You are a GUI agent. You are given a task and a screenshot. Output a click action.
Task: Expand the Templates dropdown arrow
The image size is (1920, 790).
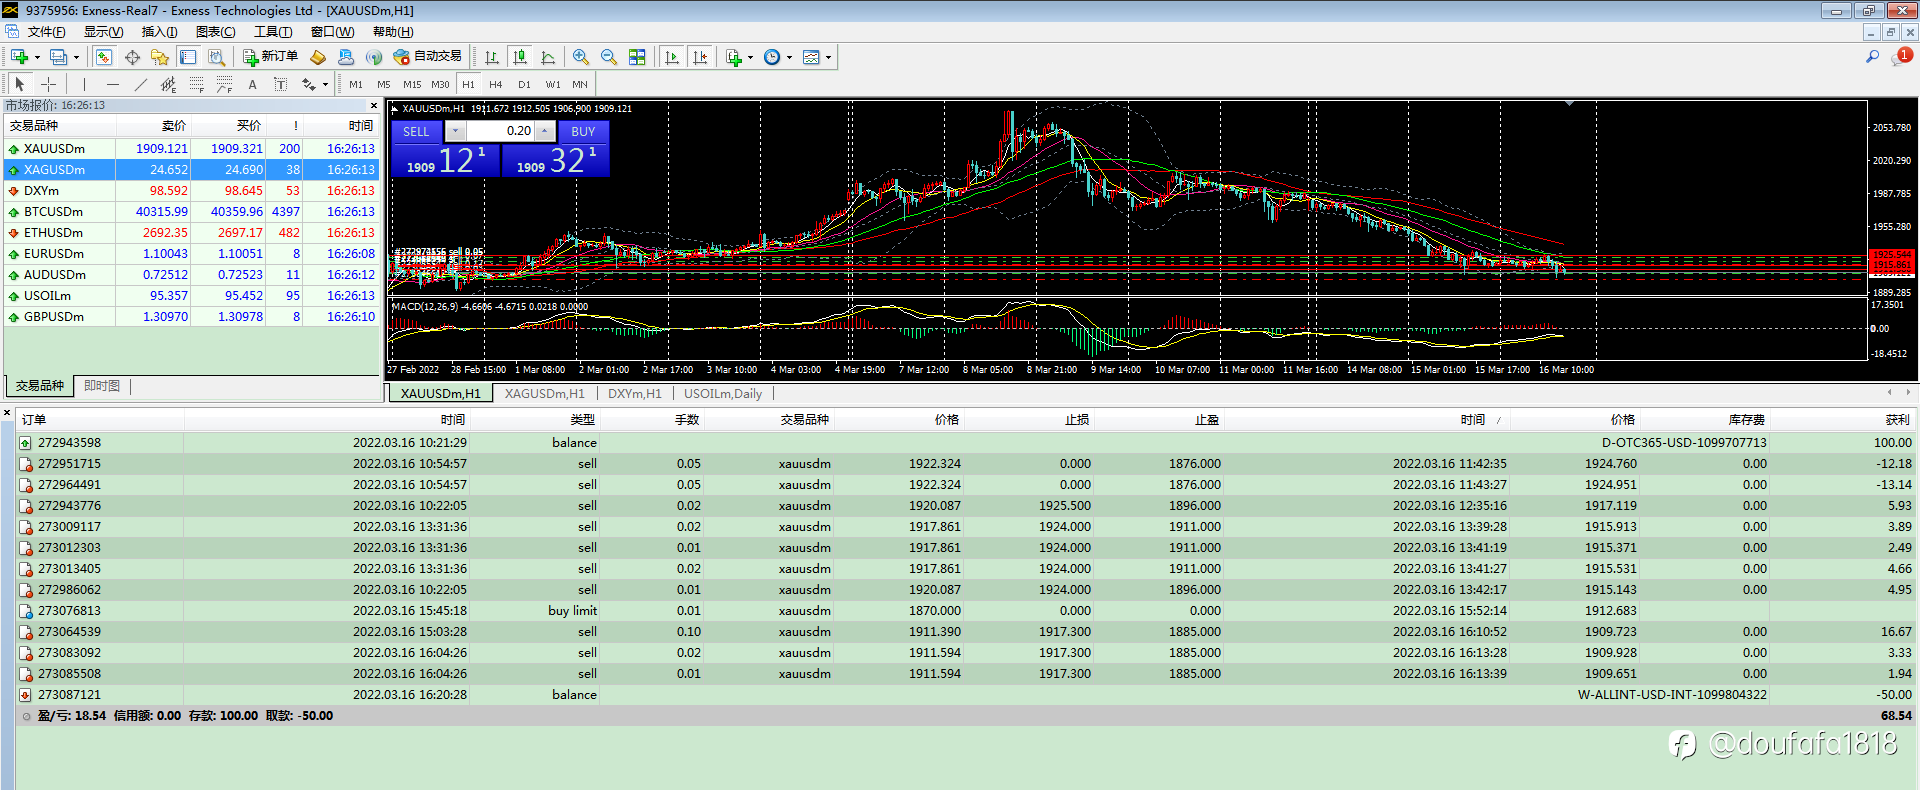[x=828, y=57]
